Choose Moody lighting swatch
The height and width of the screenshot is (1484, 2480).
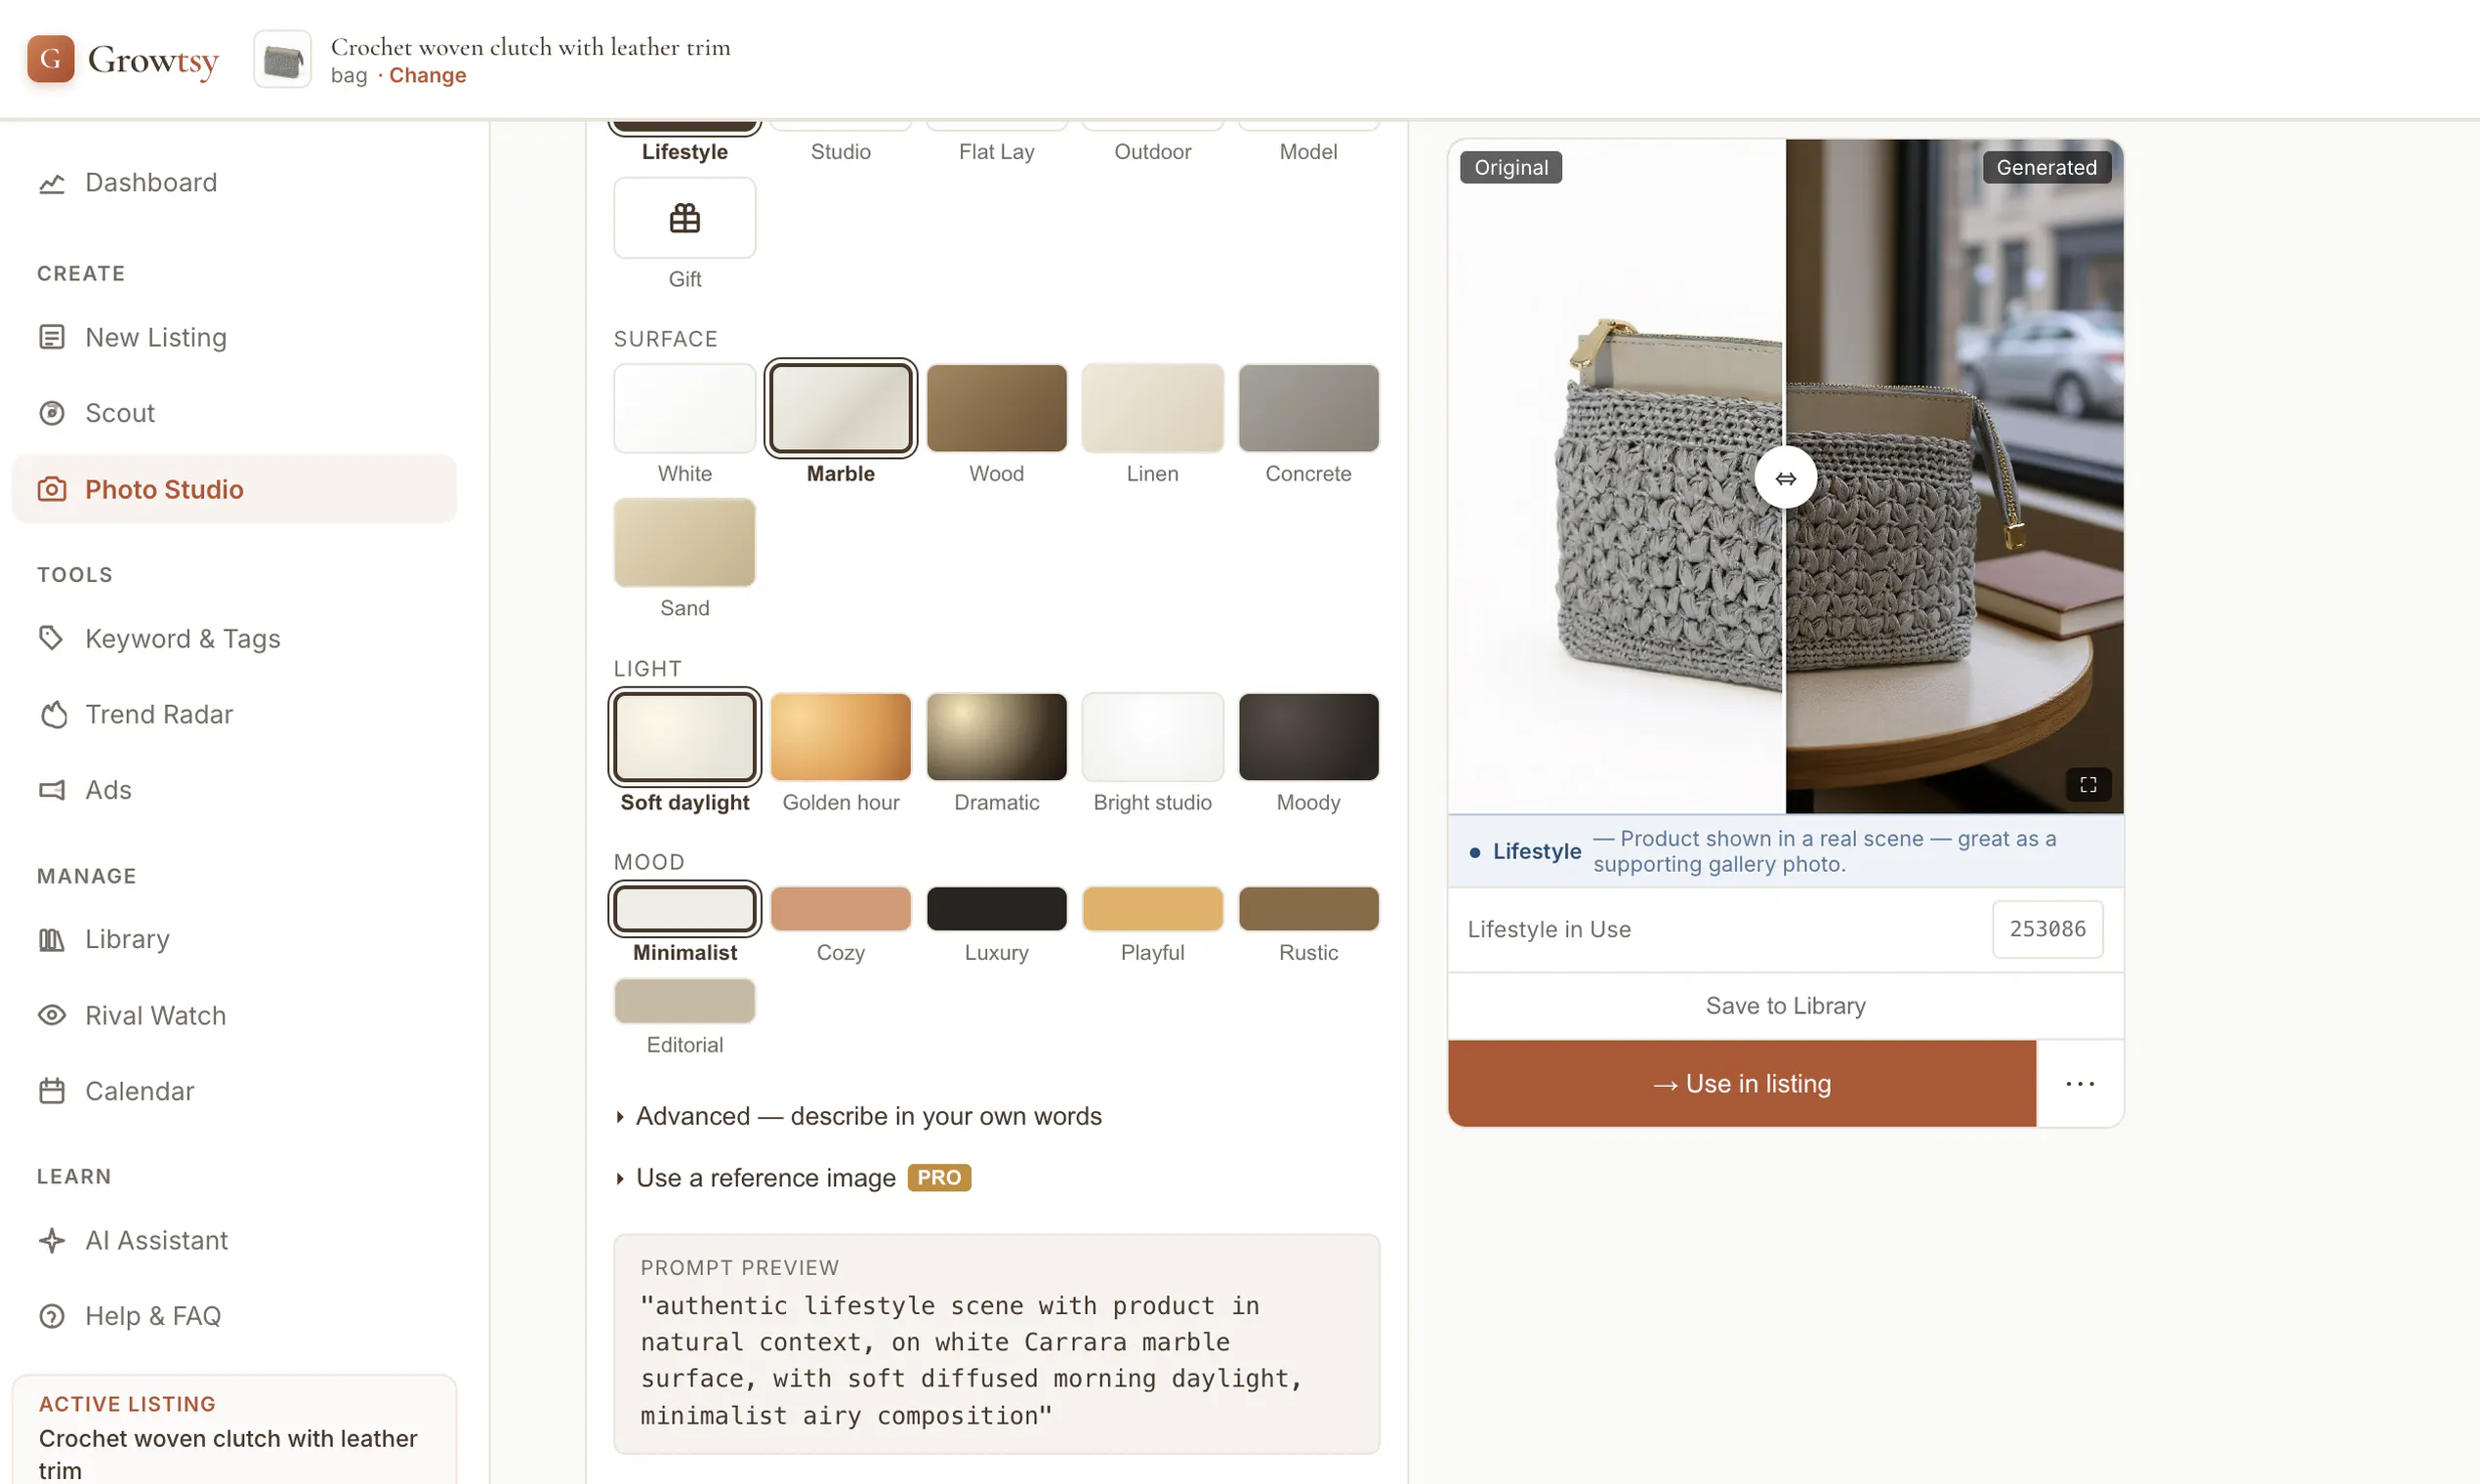tap(1309, 737)
